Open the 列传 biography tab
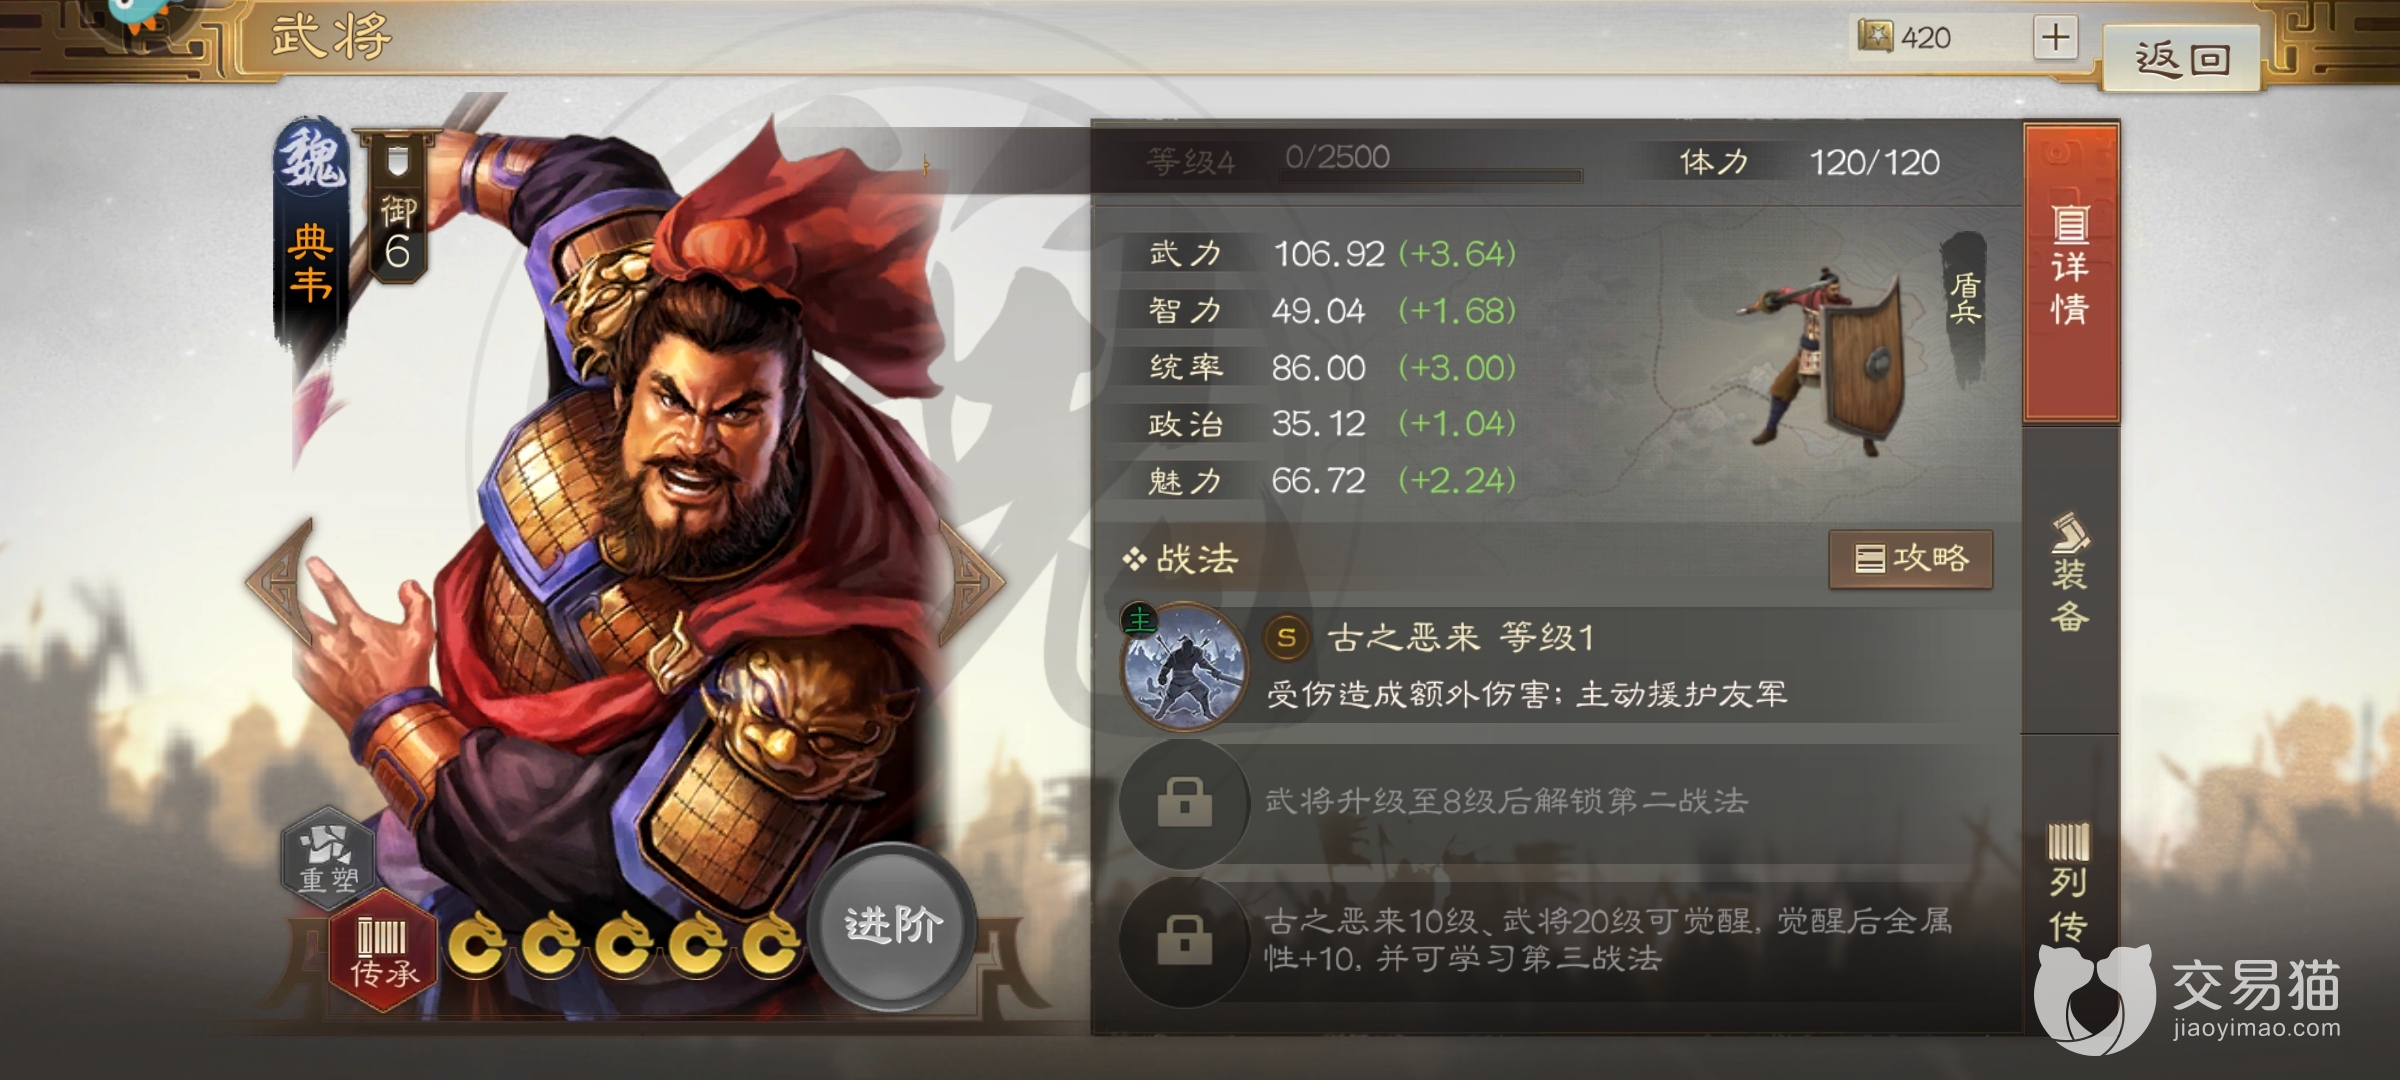The image size is (2400, 1080). coord(2070,880)
